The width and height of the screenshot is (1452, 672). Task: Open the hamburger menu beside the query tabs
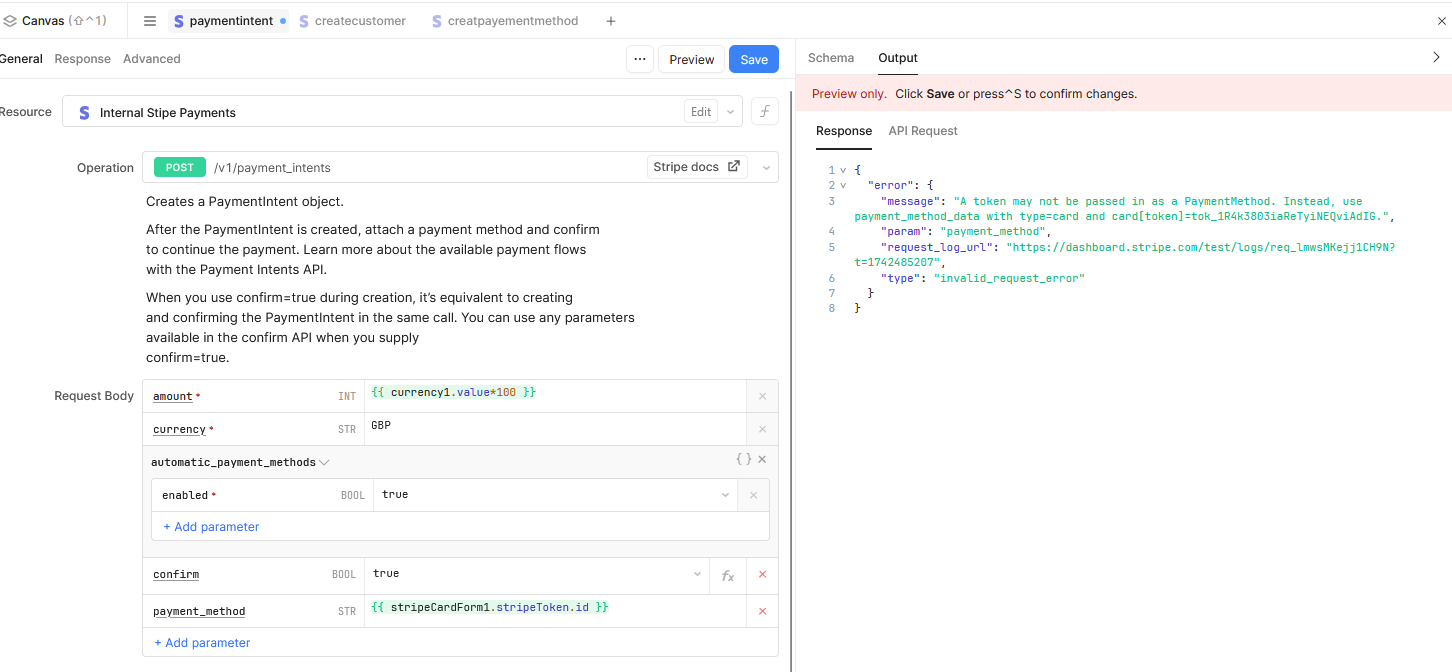[150, 21]
